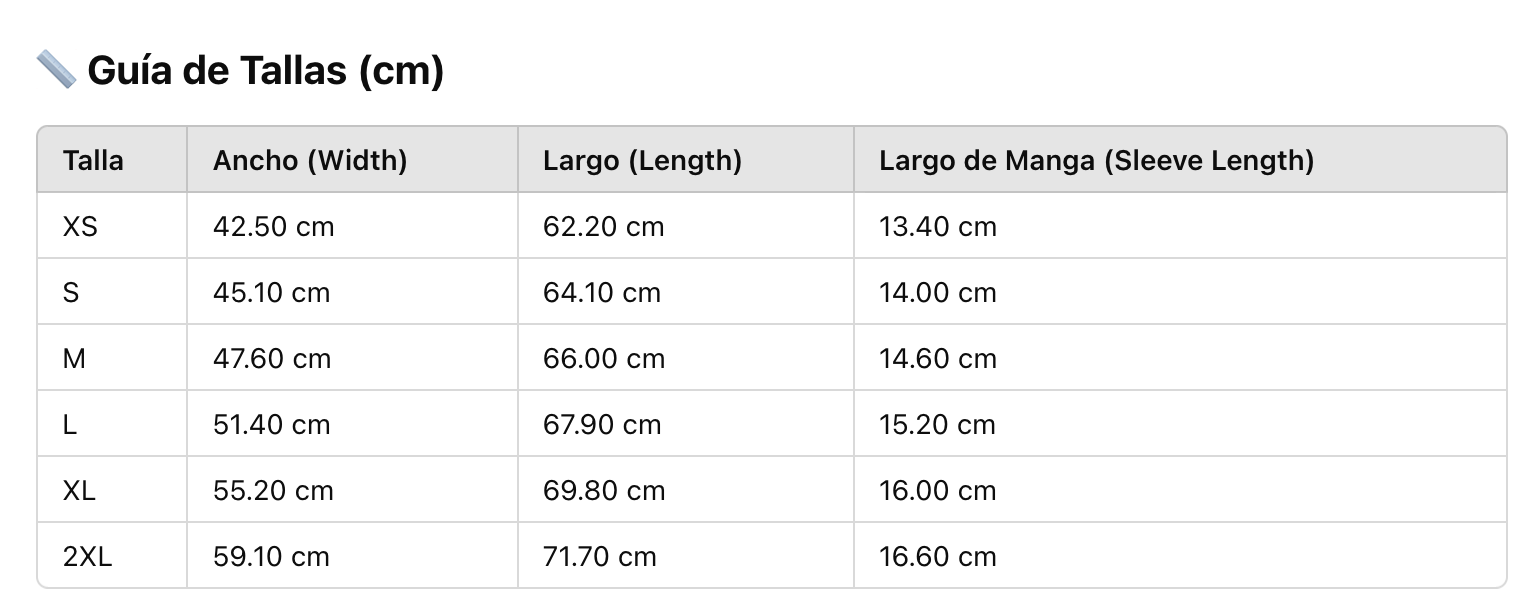Click the XS size cell

tap(80, 227)
